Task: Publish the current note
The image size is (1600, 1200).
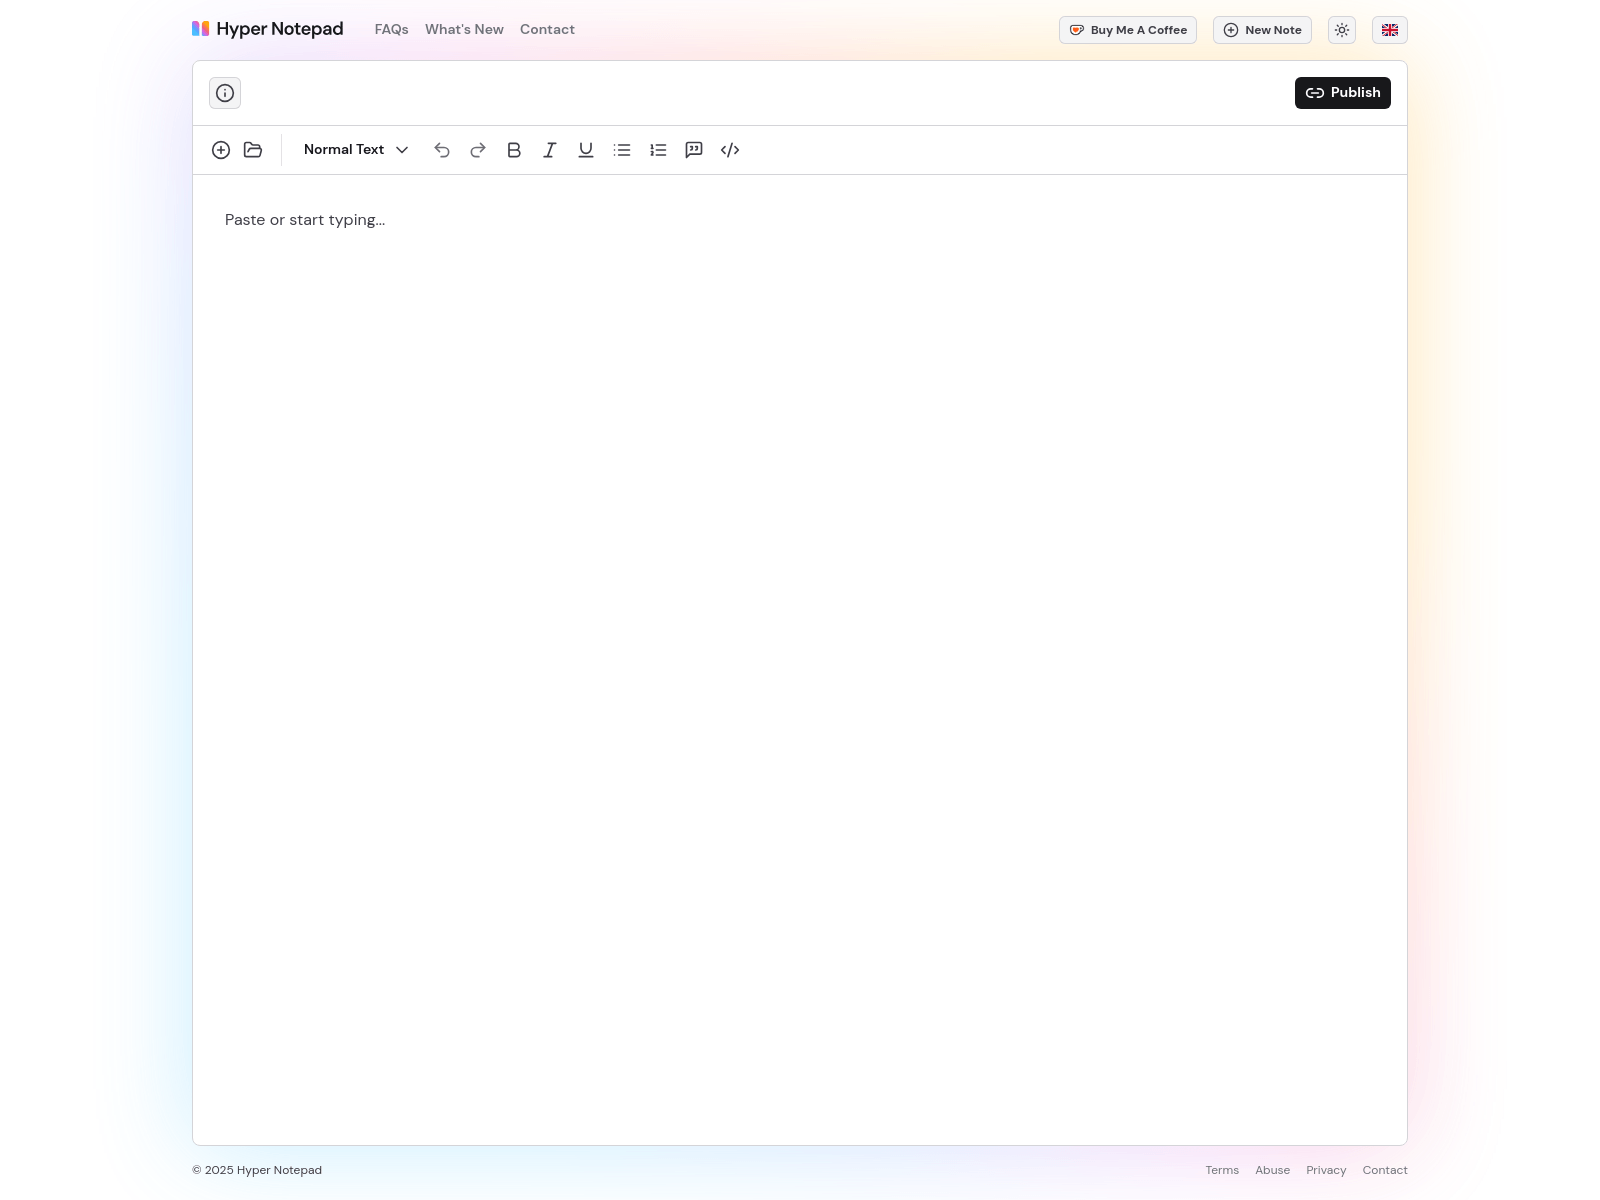Action: pos(1343,92)
